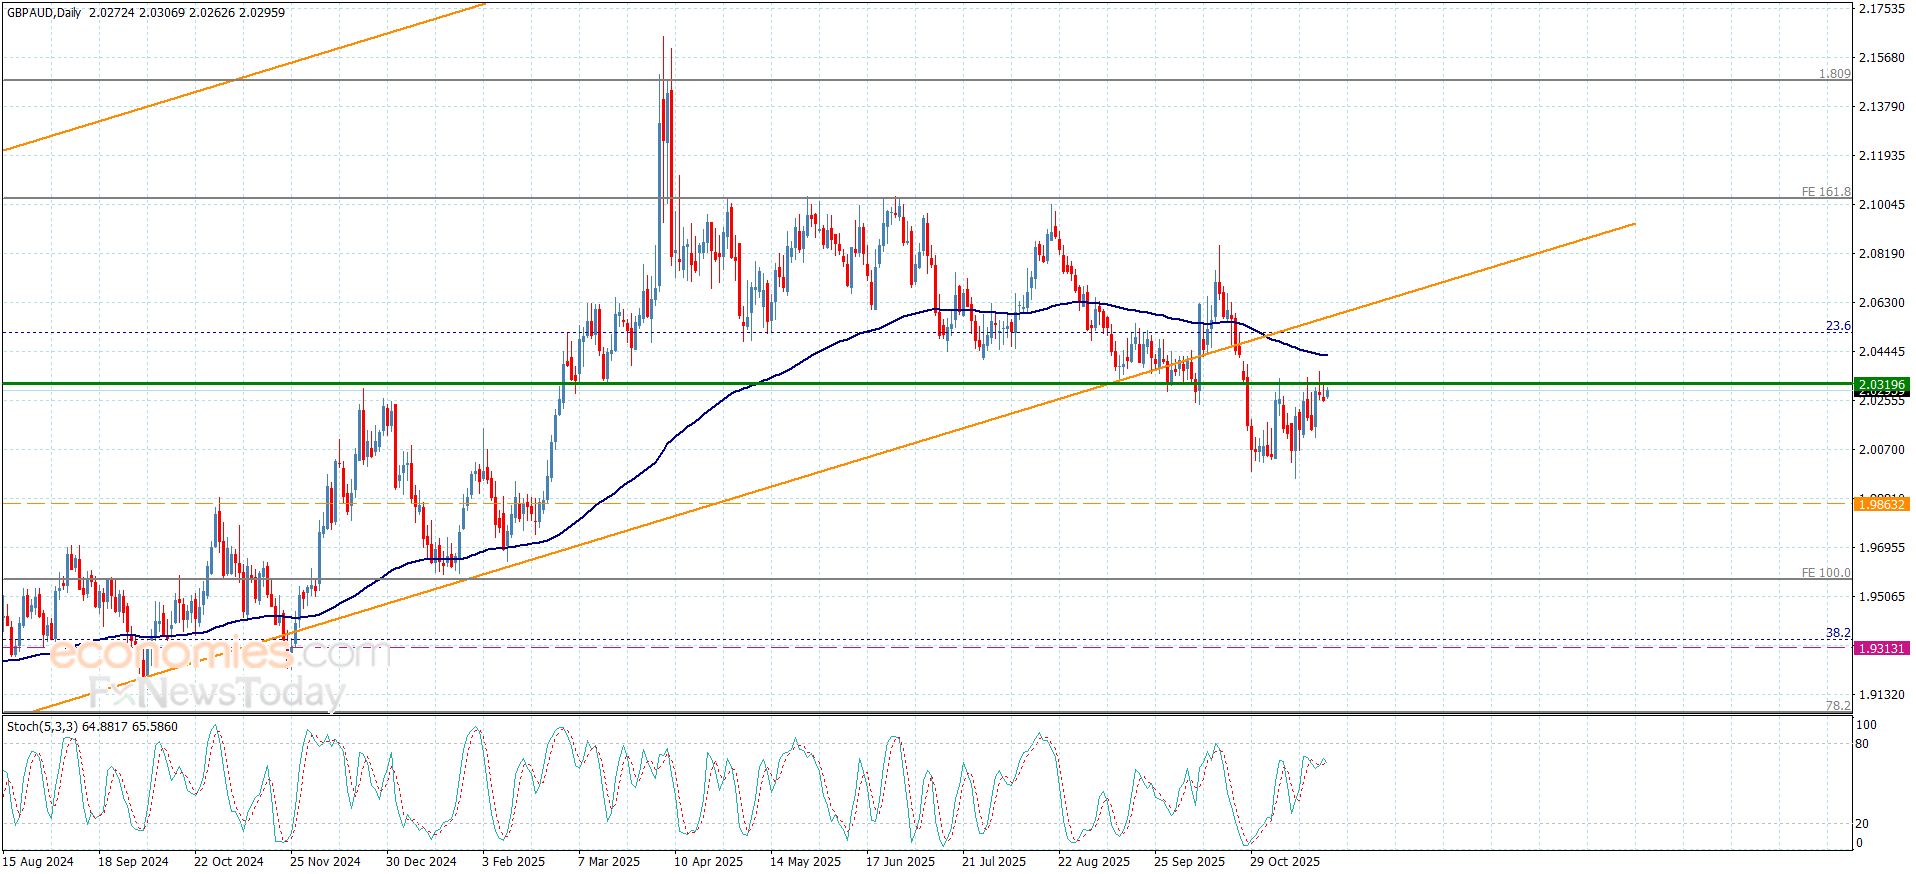Click price axis value 2.11935
1916x874 pixels.
click(1881, 156)
